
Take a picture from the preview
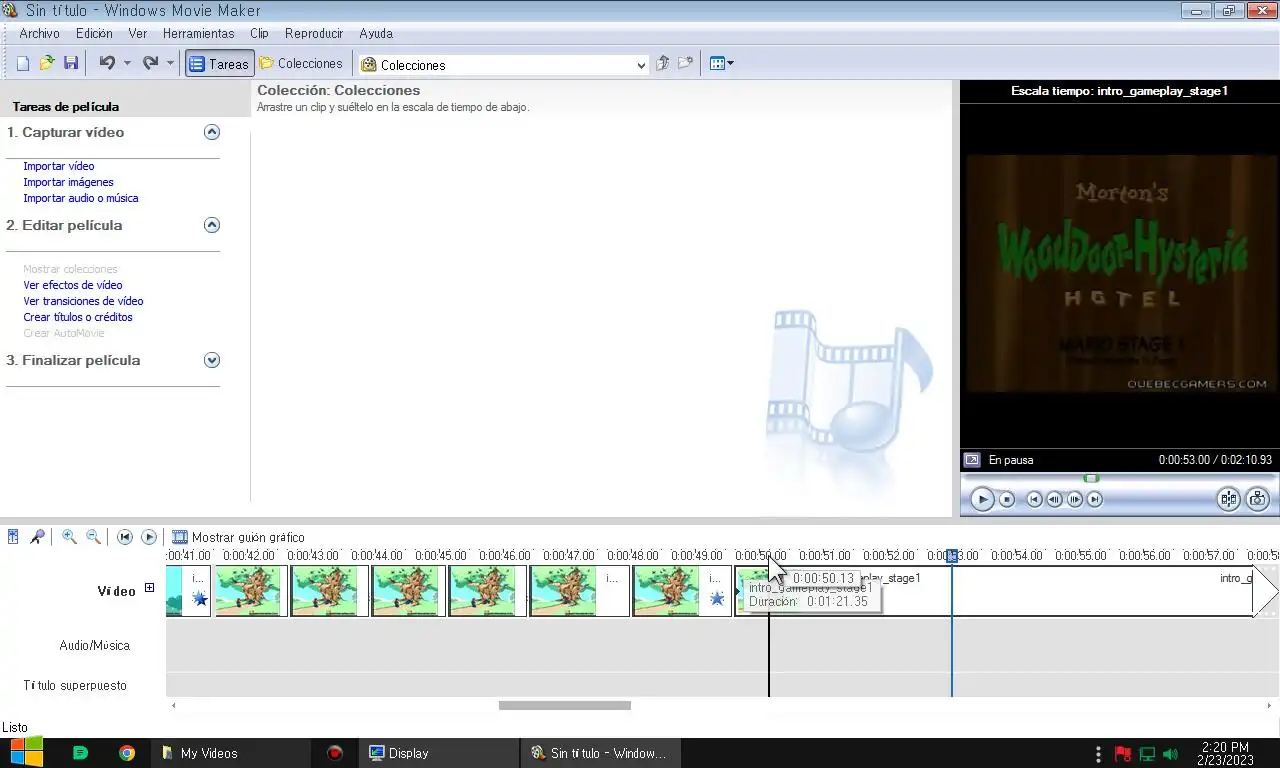[x=1258, y=499]
